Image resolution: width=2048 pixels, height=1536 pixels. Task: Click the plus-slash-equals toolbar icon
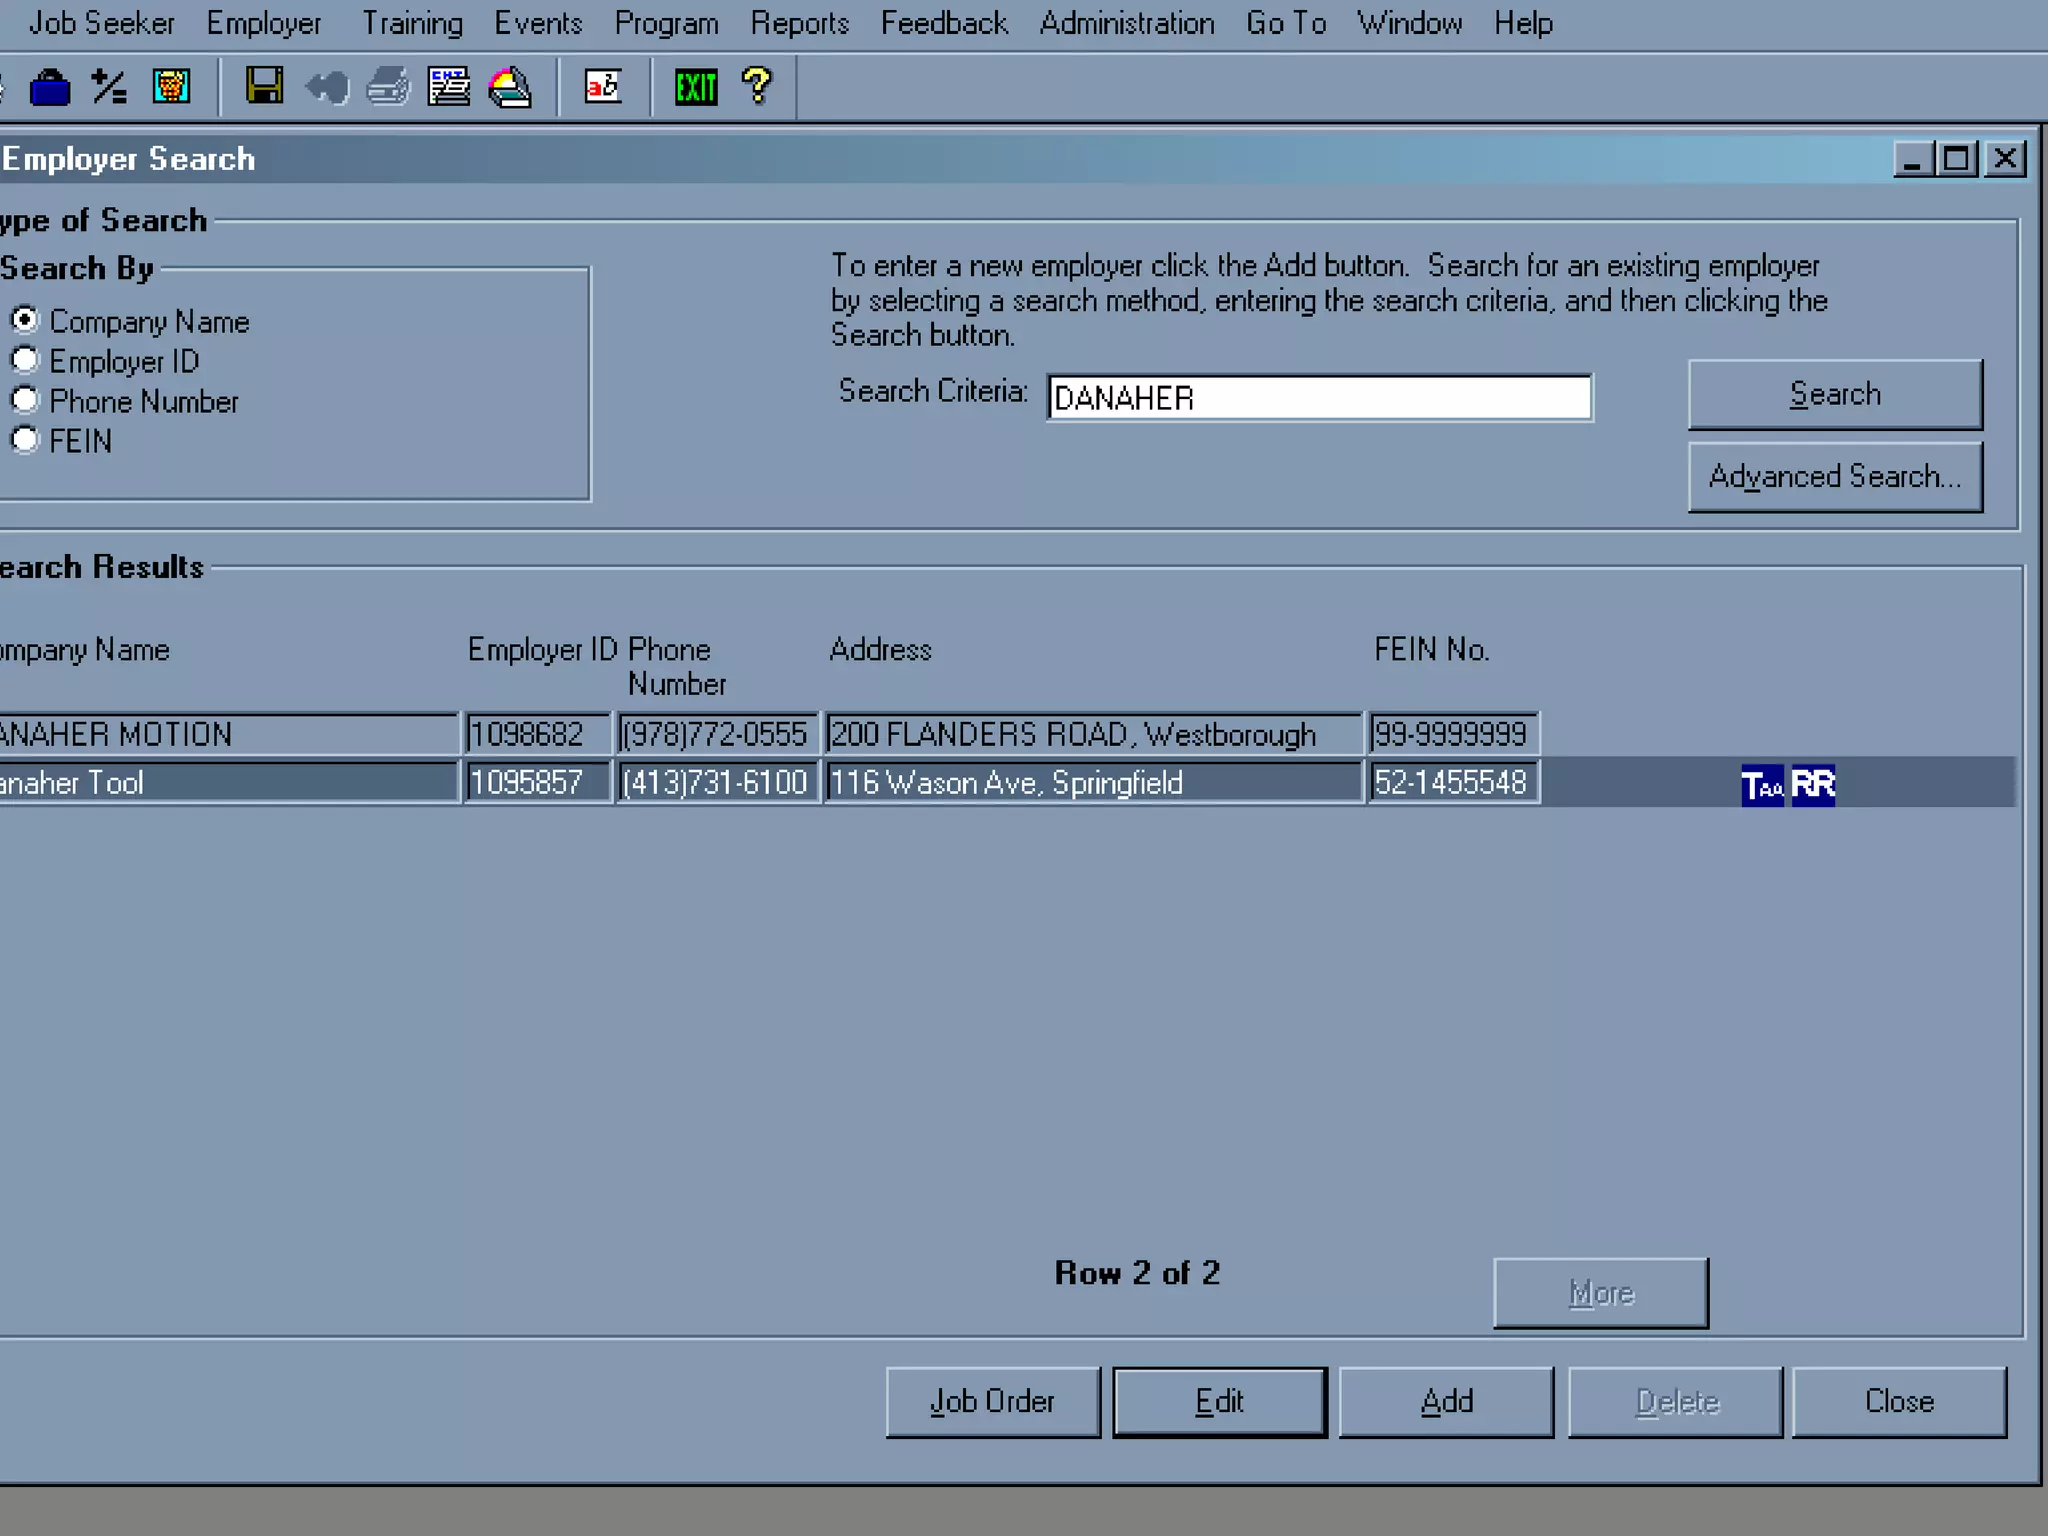click(109, 87)
